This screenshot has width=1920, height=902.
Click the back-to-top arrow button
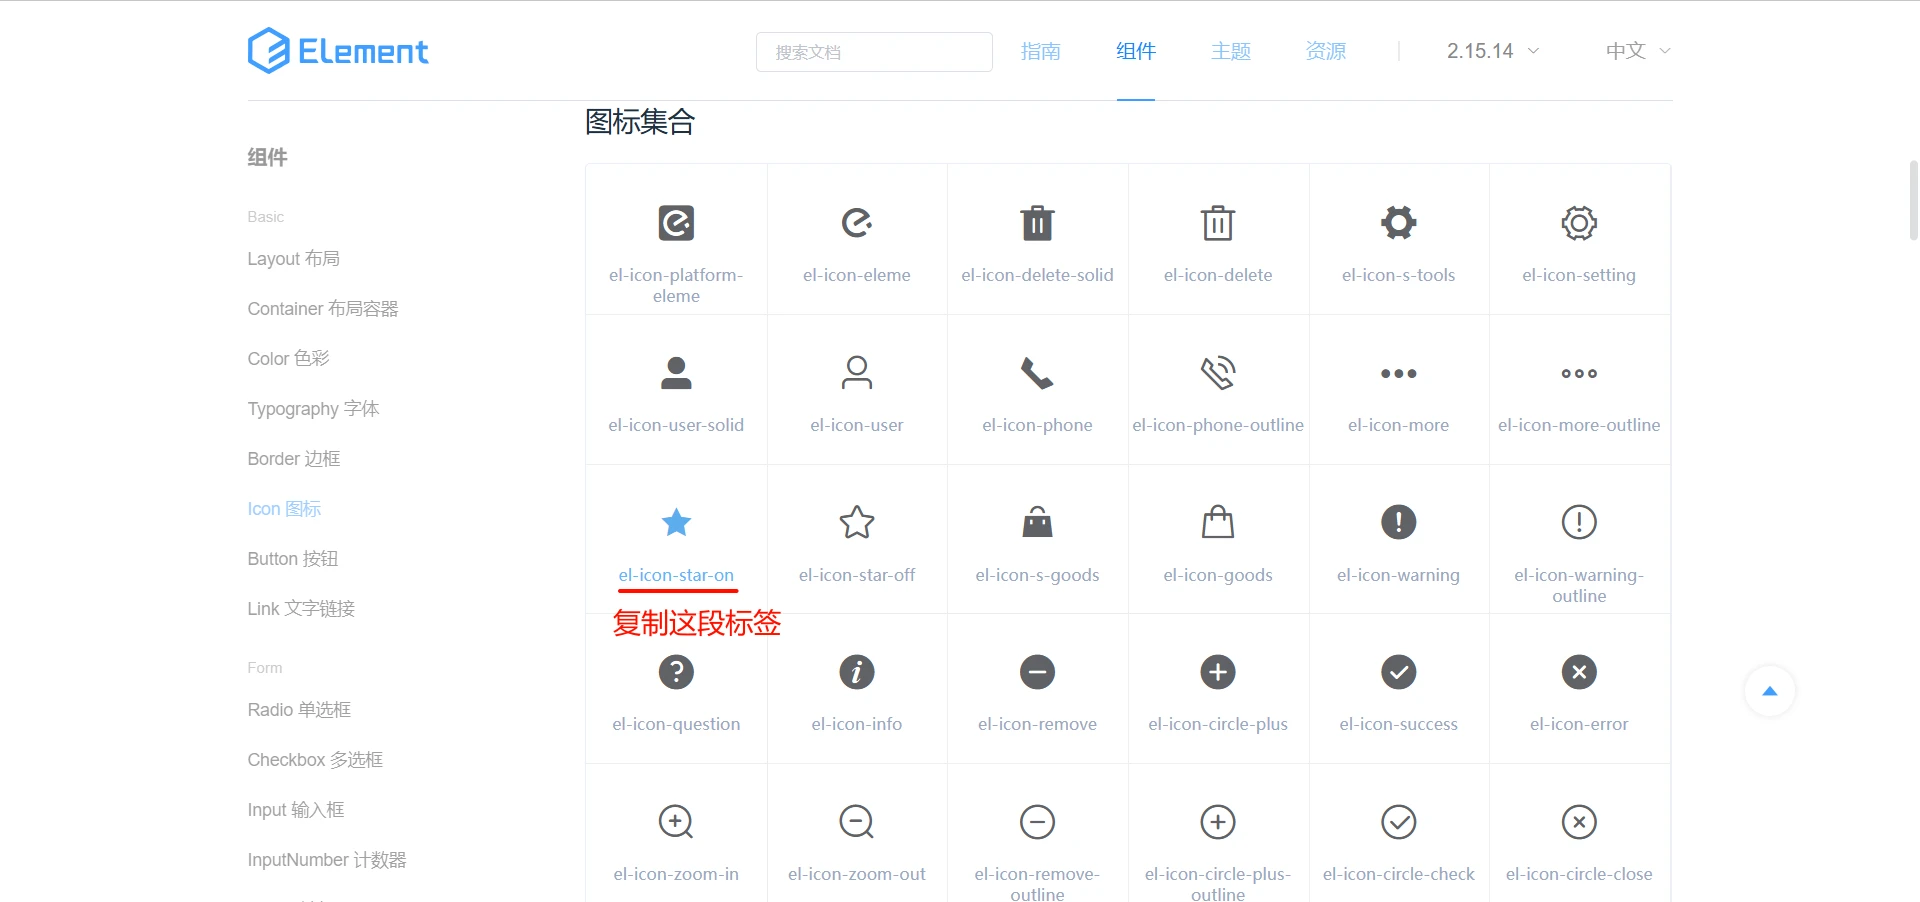coord(1769,691)
